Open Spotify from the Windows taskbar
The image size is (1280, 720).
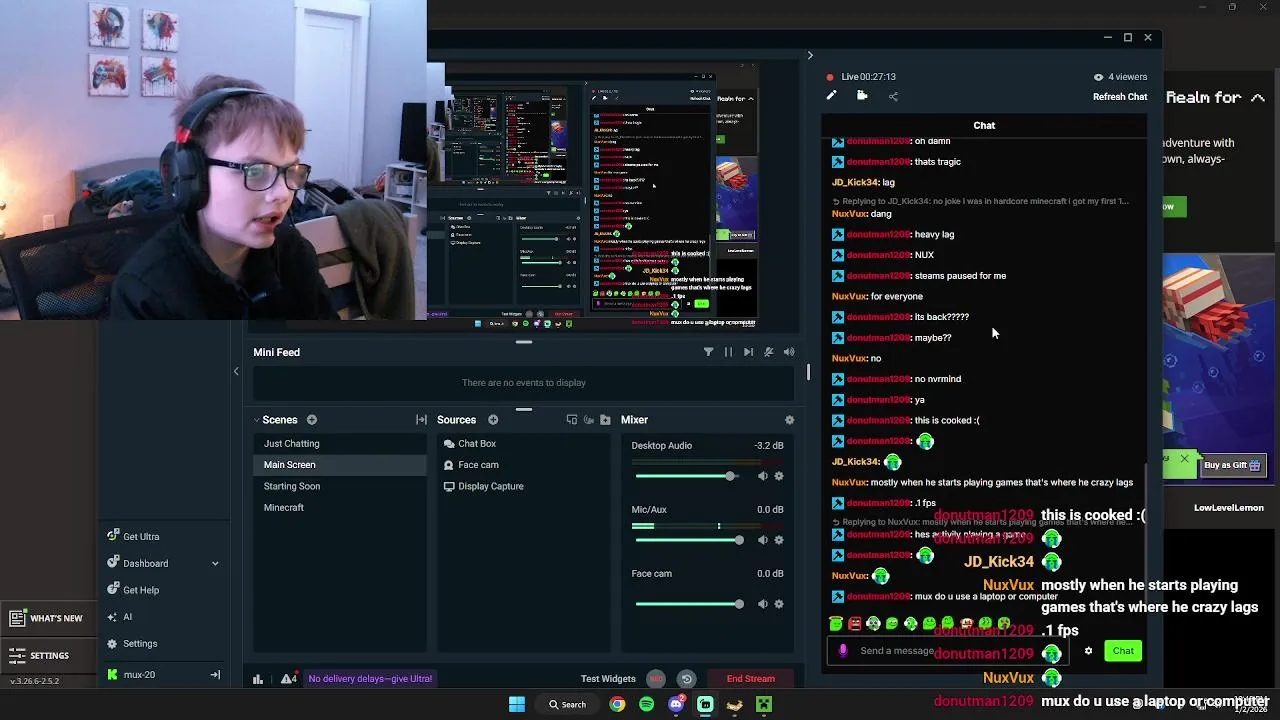646,705
